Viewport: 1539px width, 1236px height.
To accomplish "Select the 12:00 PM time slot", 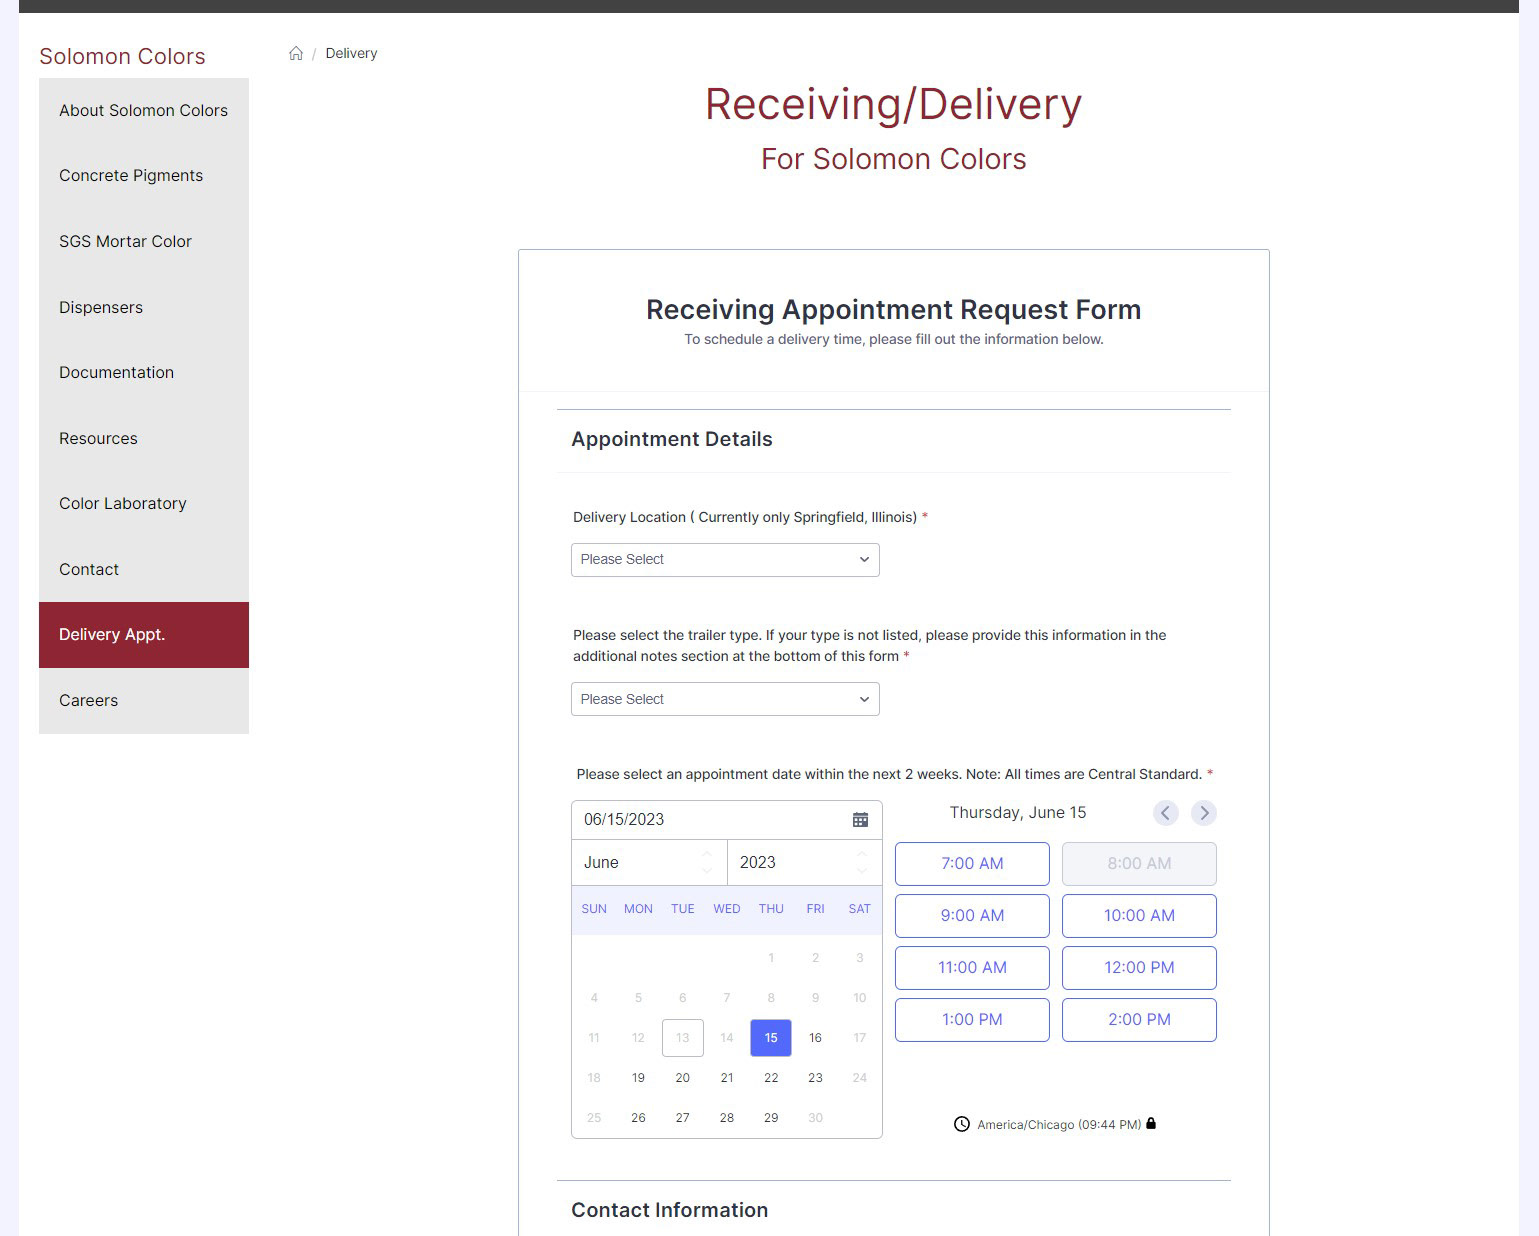I will tap(1139, 968).
